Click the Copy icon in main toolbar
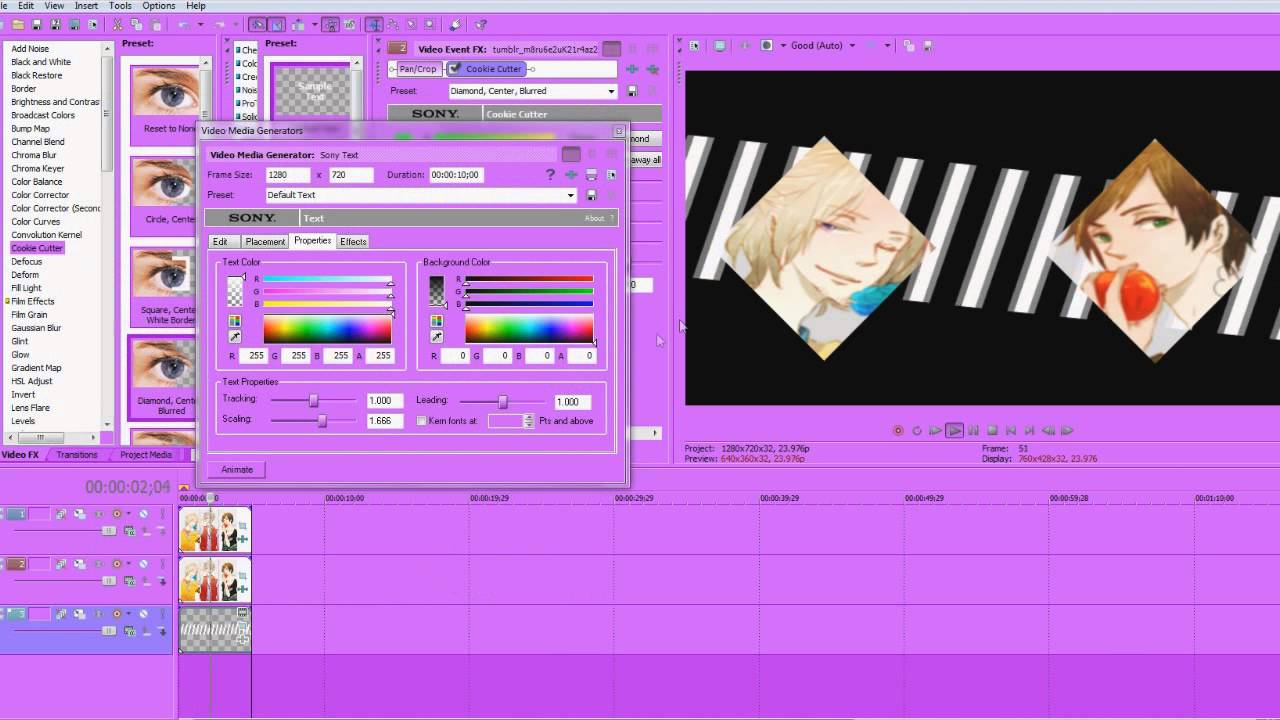Image resolution: width=1280 pixels, height=720 pixels. 137,24
